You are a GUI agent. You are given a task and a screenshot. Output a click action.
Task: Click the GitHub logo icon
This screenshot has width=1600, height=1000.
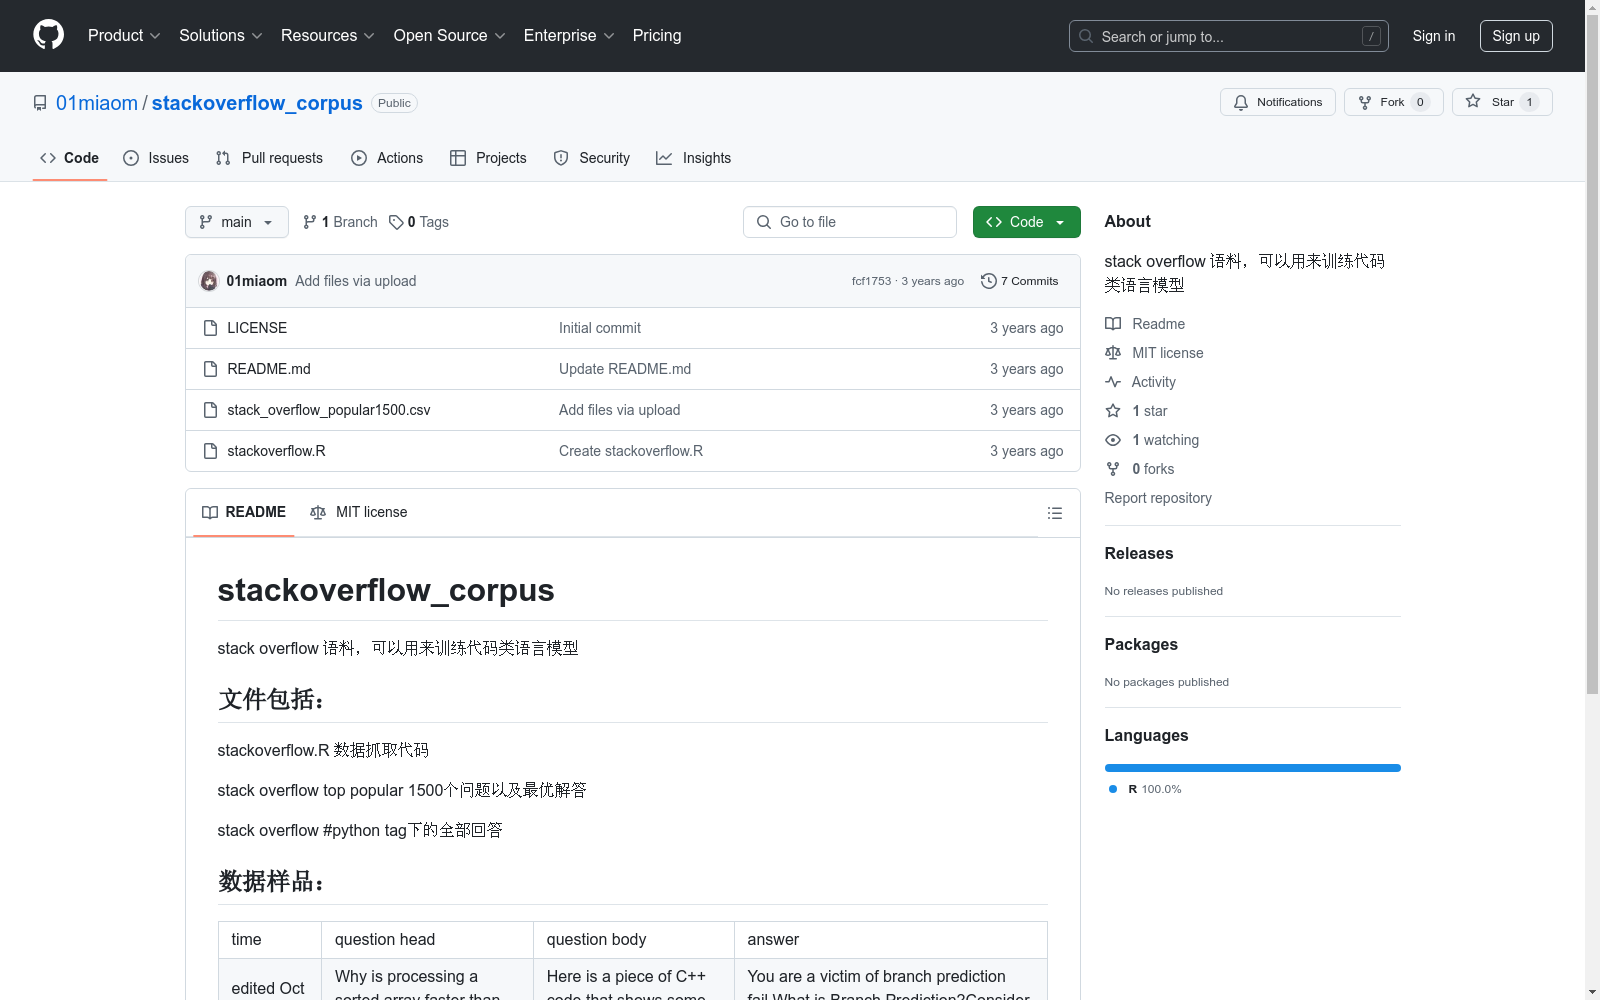48,34
